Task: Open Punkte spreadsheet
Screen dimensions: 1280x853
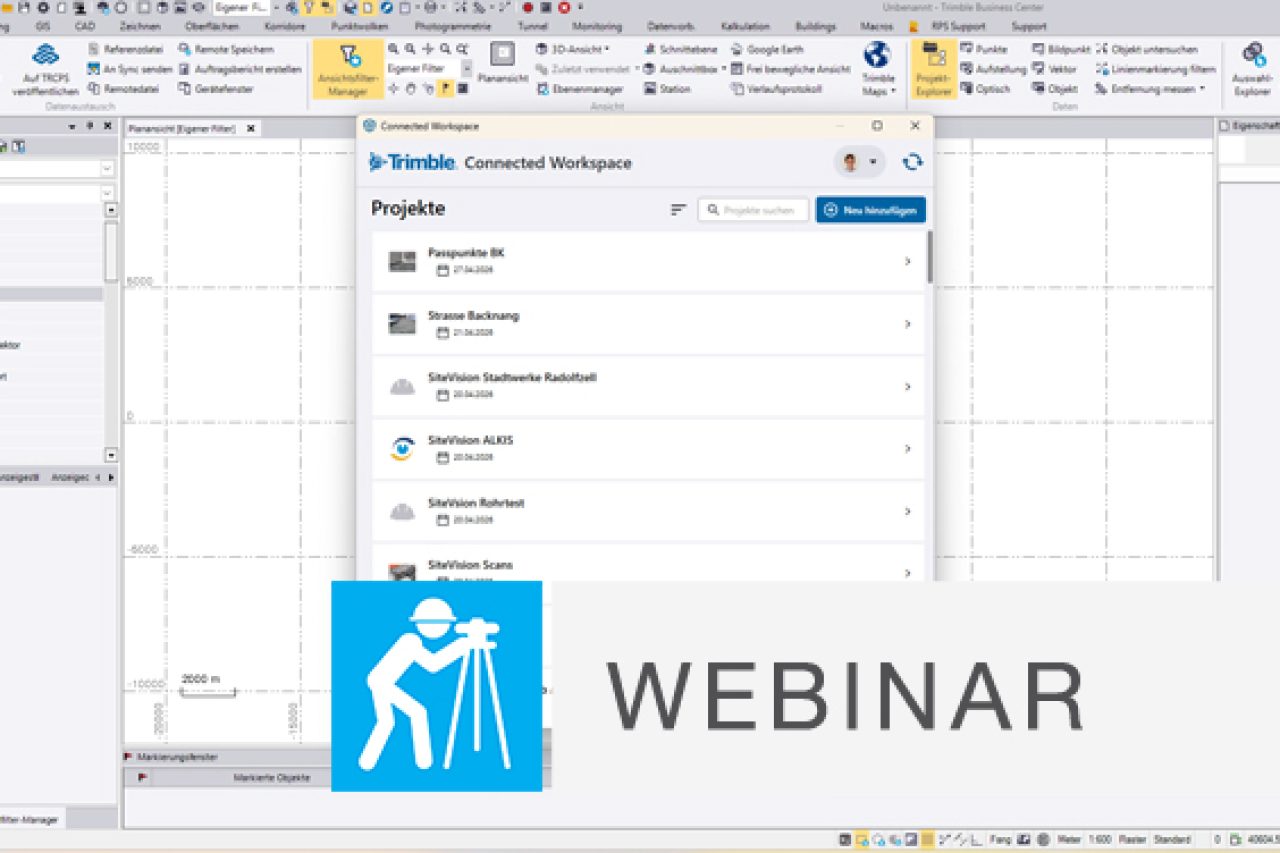Action: (x=984, y=49)
